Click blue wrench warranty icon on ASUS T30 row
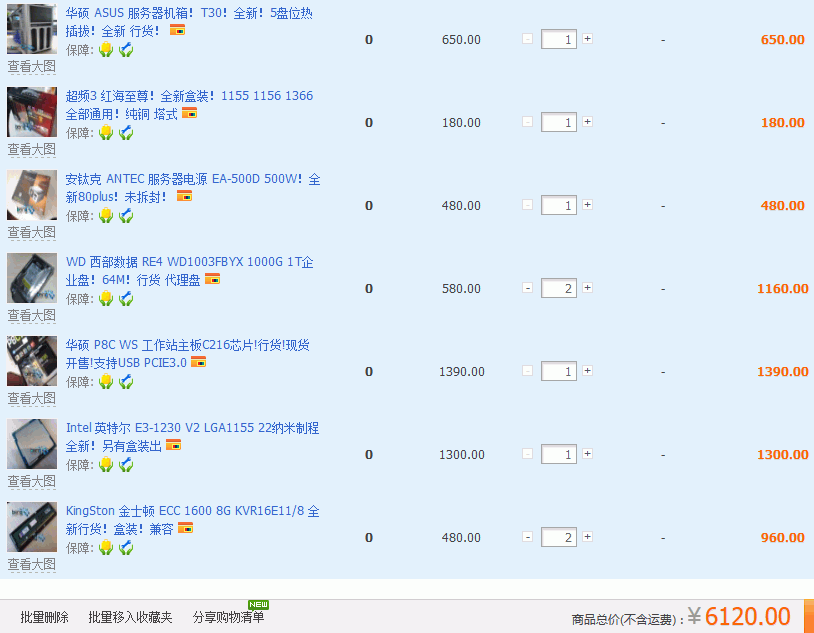This screenshot has height=633, width=814. (x=126, y=50)
